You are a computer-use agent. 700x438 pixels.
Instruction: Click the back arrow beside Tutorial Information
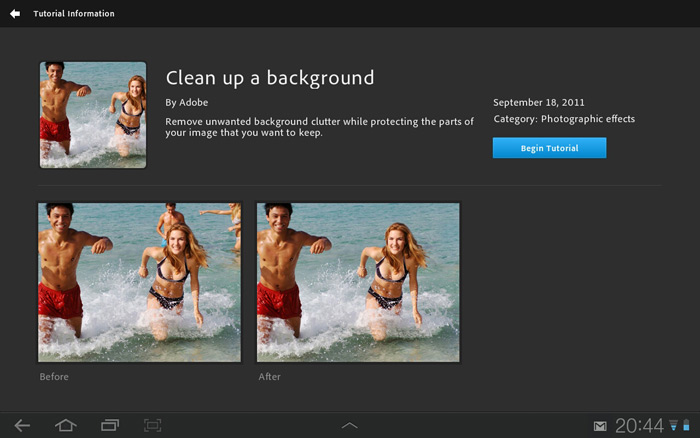pyautogui.click(x=15, y=14)
